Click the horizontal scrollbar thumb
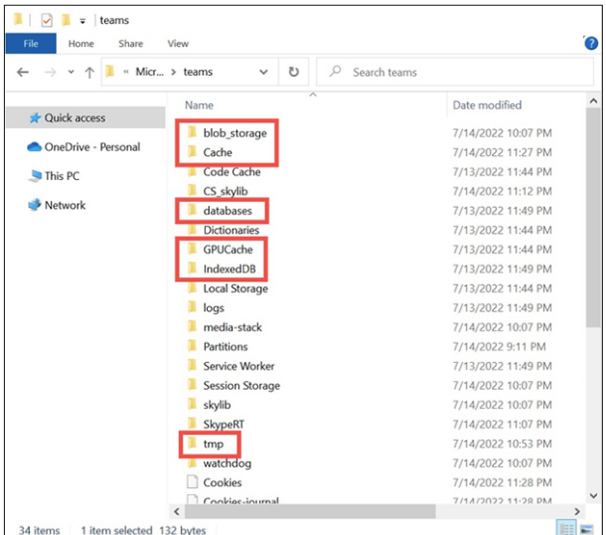Viewport: 606px width, 535px height. (x=310, y=512)
